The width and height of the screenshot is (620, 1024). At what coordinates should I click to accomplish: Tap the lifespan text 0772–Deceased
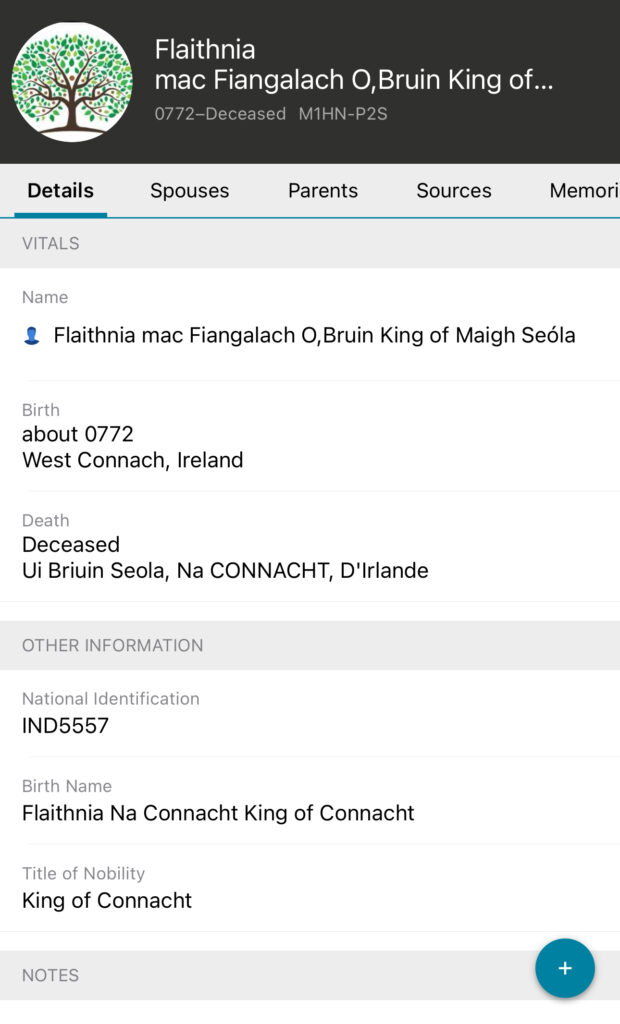pos(220,114)
